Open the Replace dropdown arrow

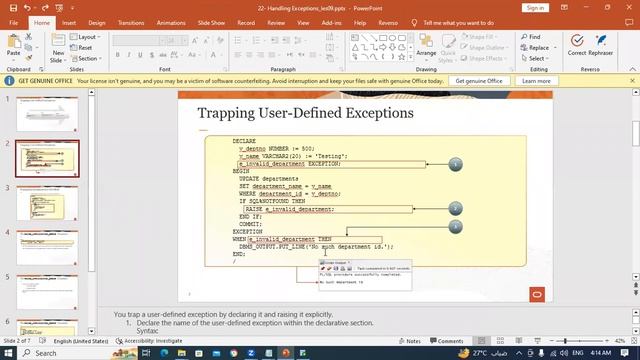555,48
